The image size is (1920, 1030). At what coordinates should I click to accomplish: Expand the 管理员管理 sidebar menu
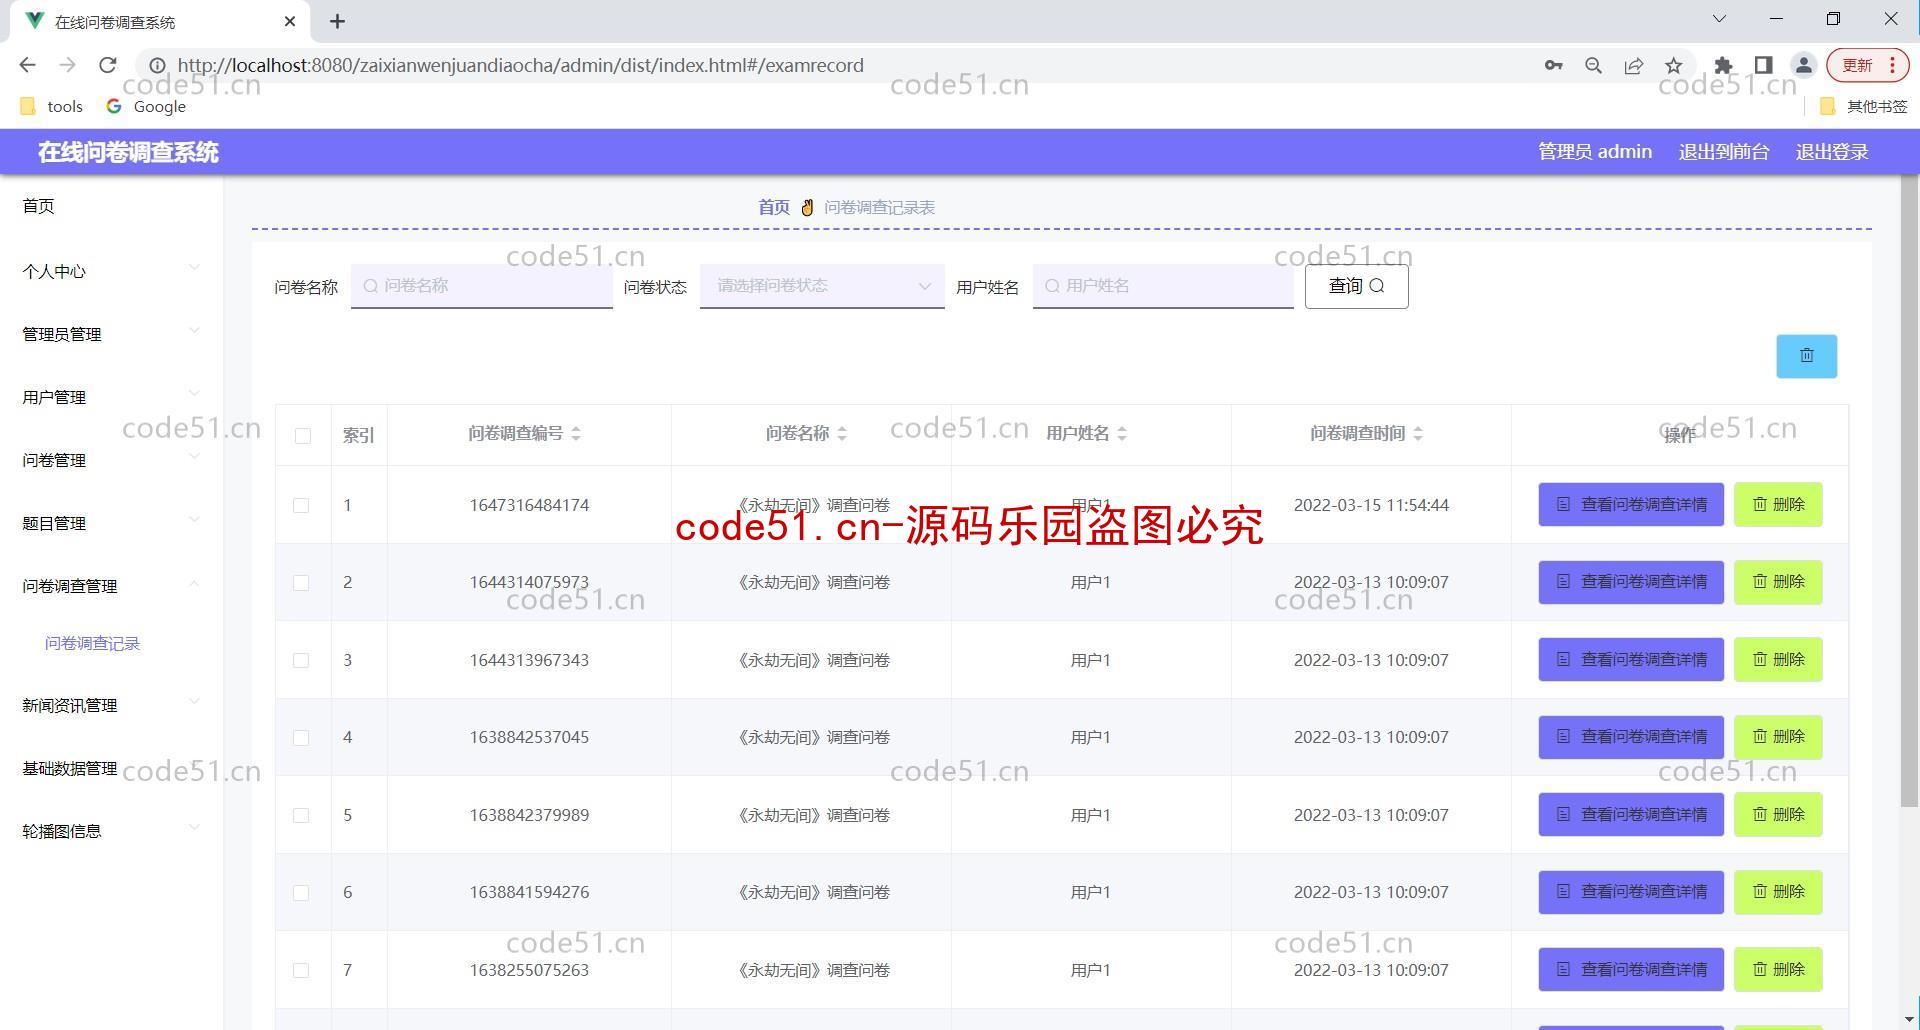tap(111, 334)
